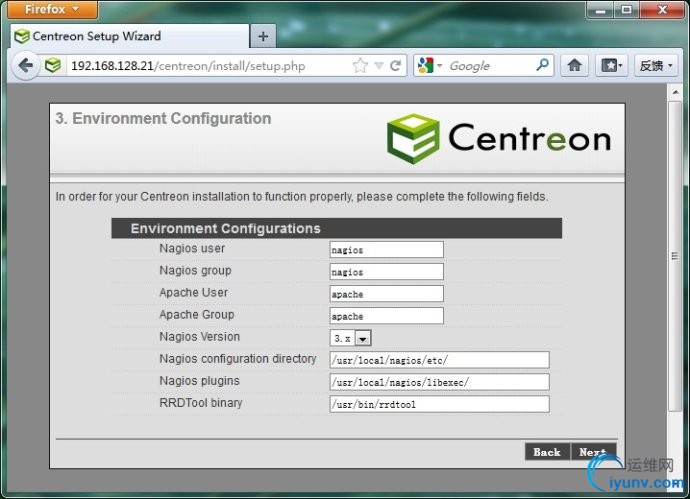This screenshot has width=690, height=499.
Task: Open the bookmarks menu button
Action: 612,66
